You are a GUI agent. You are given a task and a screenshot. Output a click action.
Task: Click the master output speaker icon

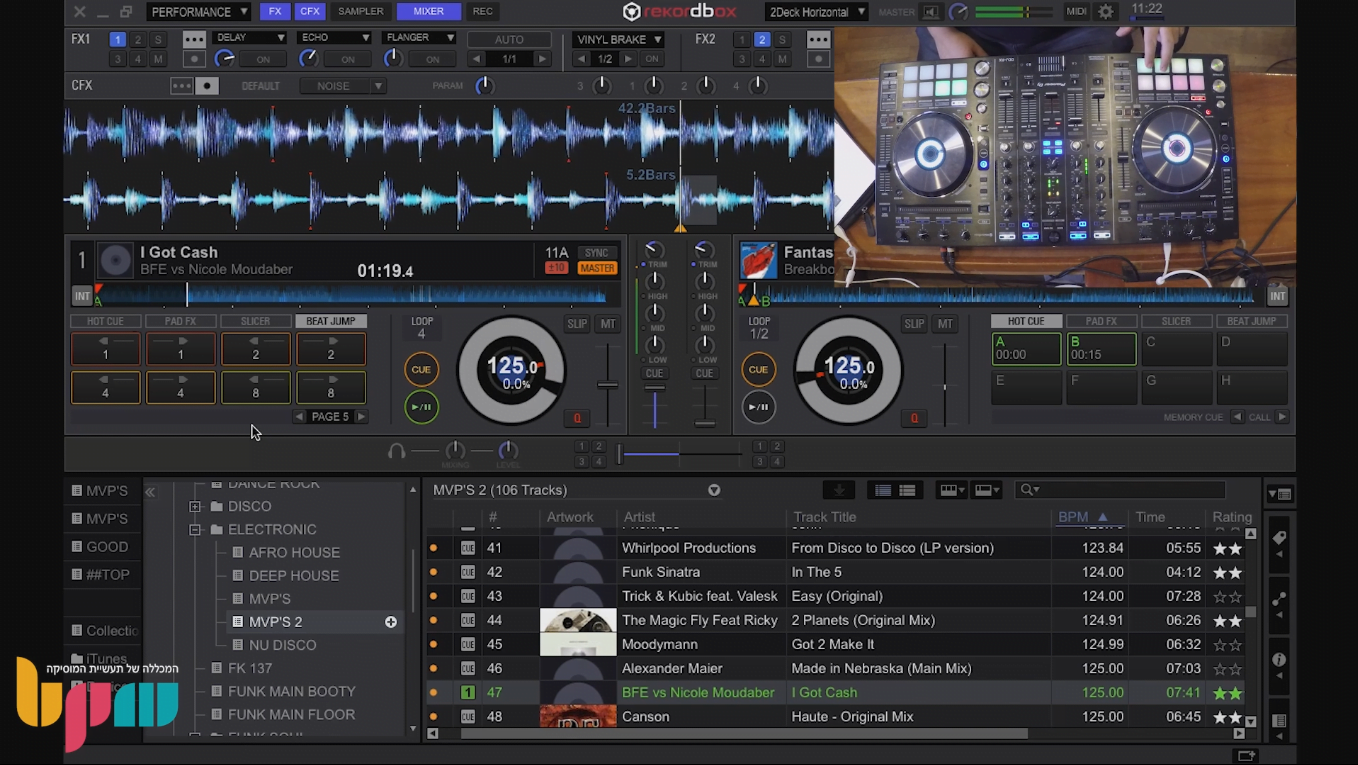coord(930,12)
